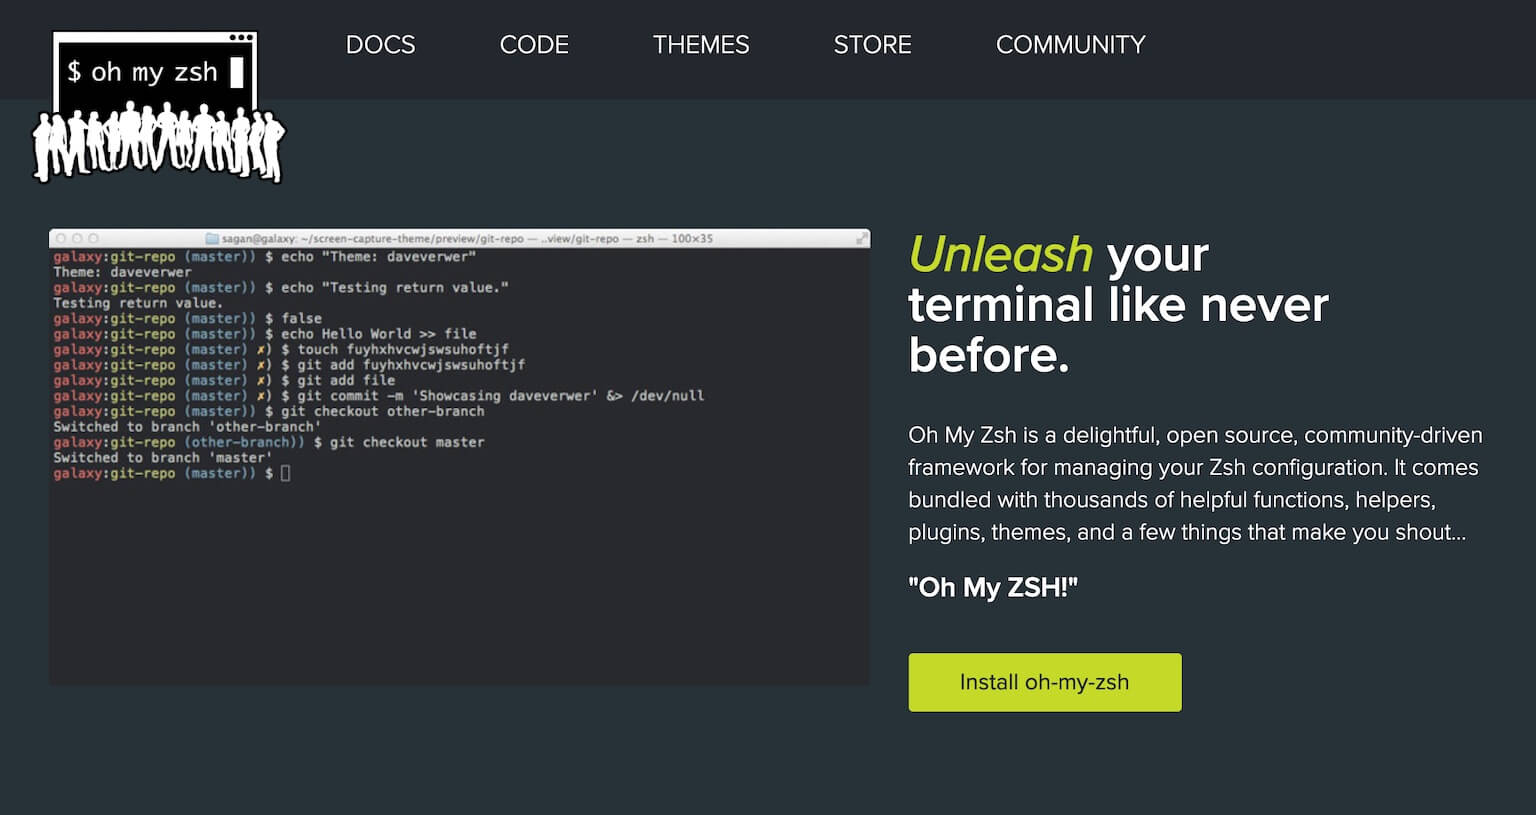Viewport: 1536px width, 815px height.
Task: Click the "git add file" terminal line
Action: point(224,380)
